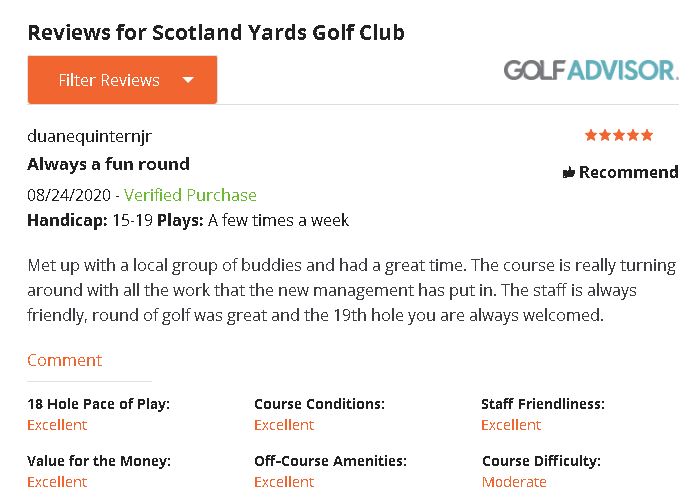Viewport: 697px width, 501px height.
Task: Click the Value for the Money Excellent rating
Action: tap(57, 482)
